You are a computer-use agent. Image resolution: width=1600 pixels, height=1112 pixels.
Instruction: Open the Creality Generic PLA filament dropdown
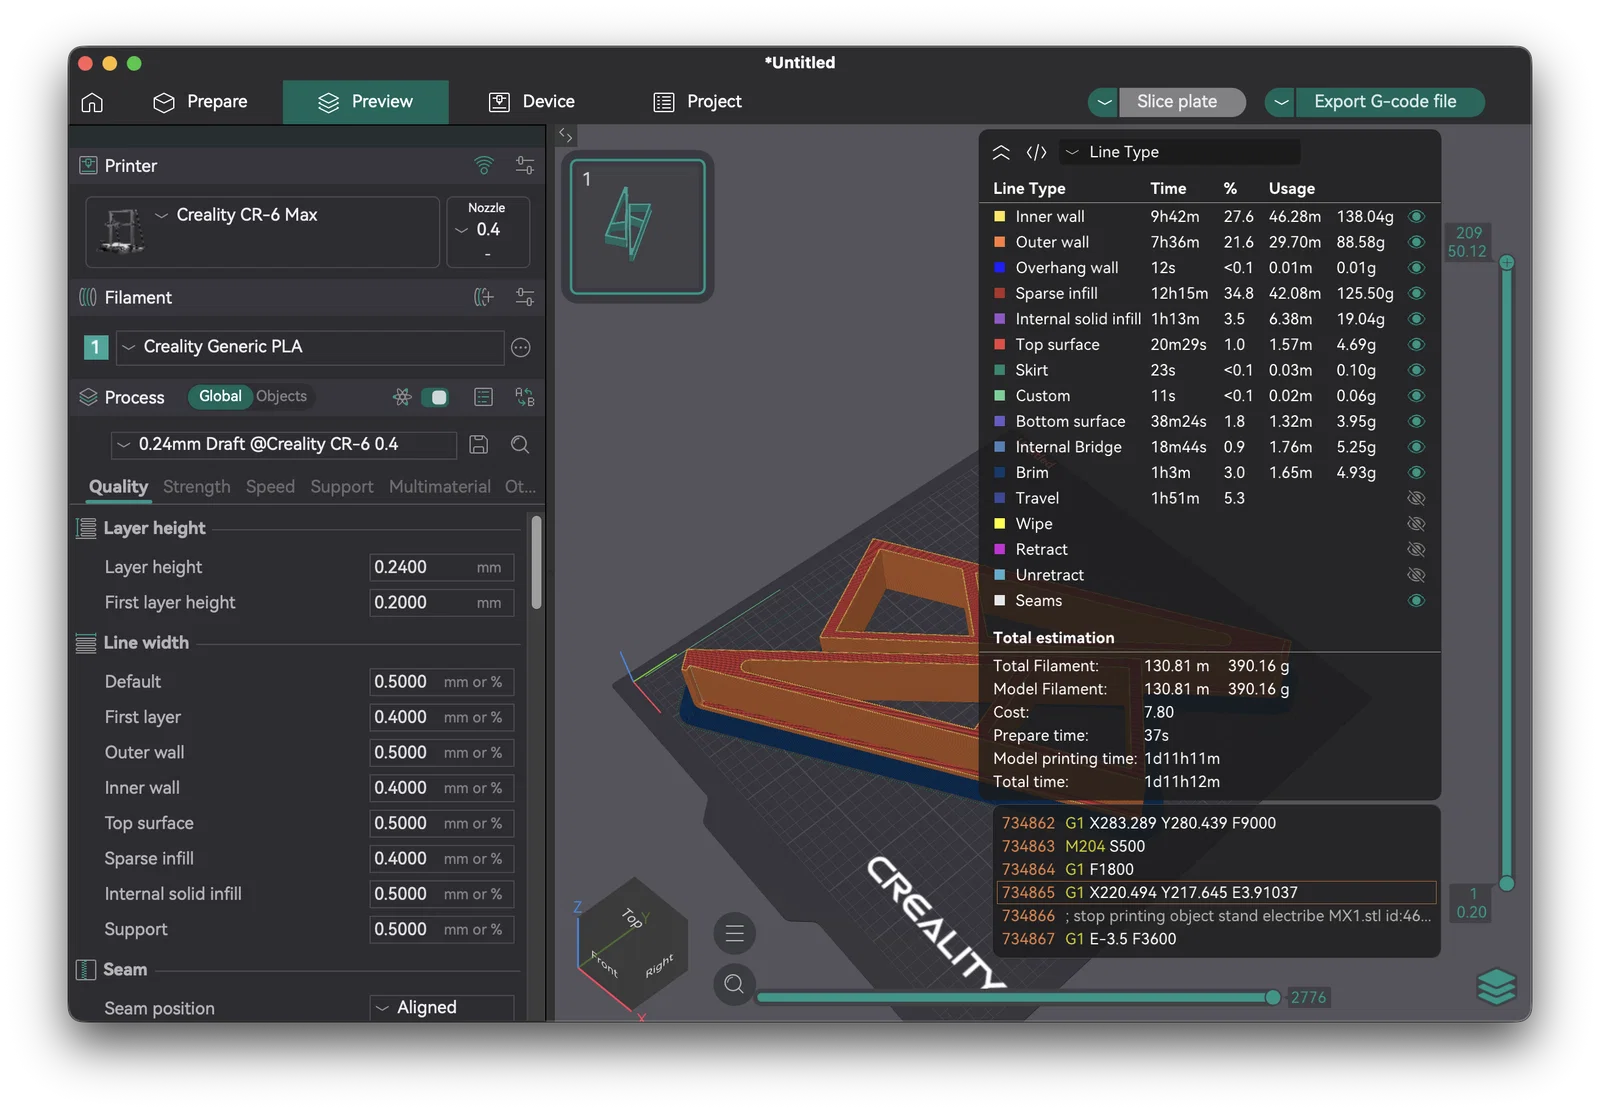coord(310,347)
